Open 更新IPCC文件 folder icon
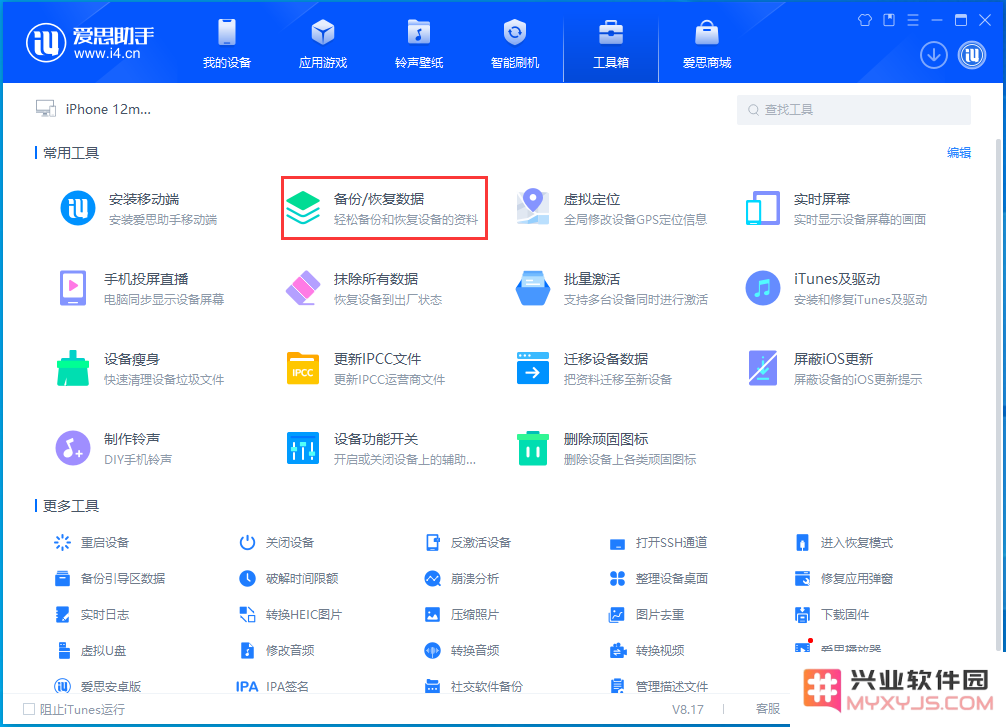Screen dimensions: 1006x727 coord(303,368)
